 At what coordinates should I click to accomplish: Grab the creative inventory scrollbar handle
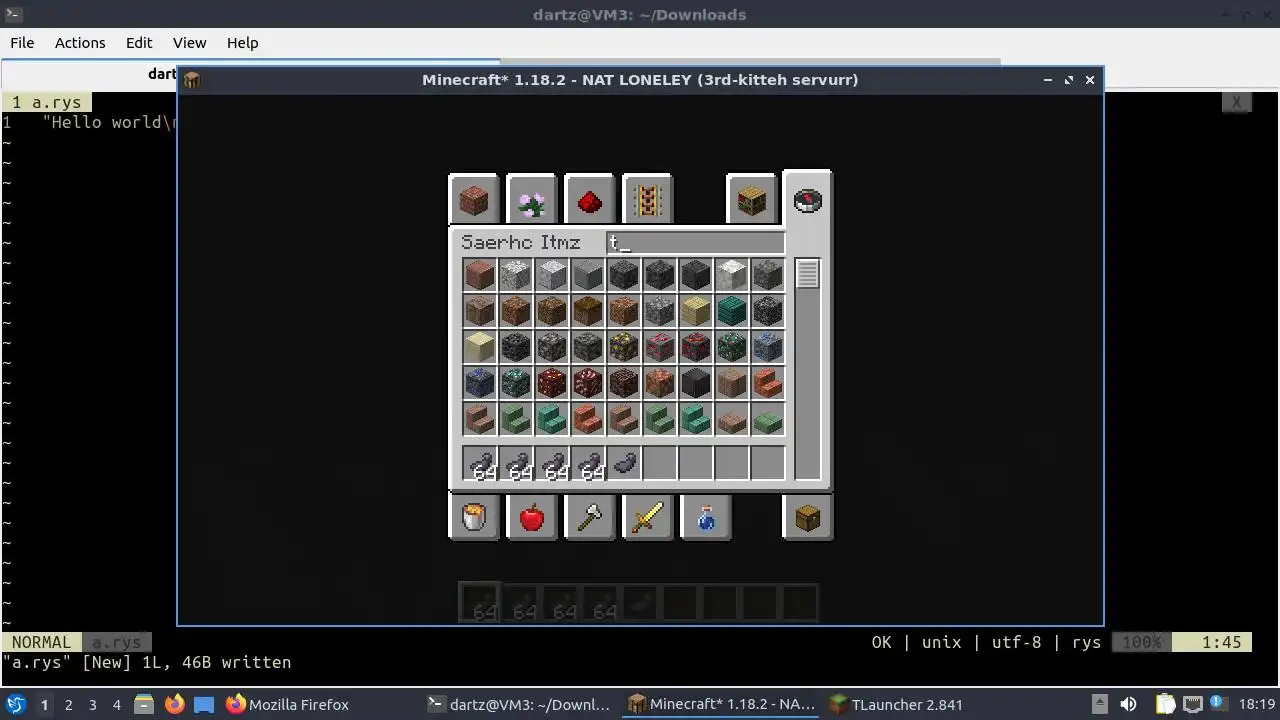(x=807, y=273)
